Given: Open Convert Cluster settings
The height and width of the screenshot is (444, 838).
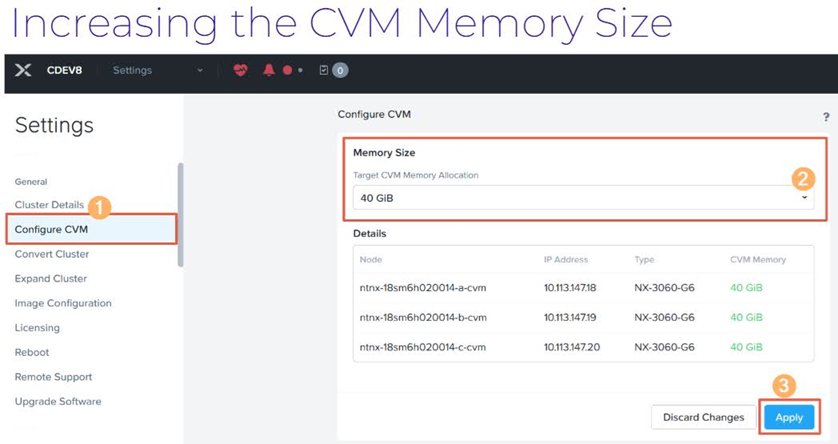Looking at the screenshot, I should point(52,254).
